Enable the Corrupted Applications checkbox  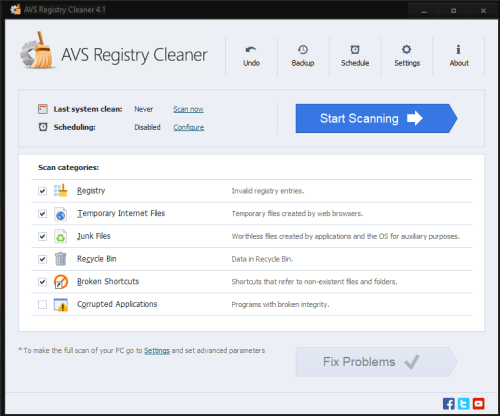pos(42,304)
